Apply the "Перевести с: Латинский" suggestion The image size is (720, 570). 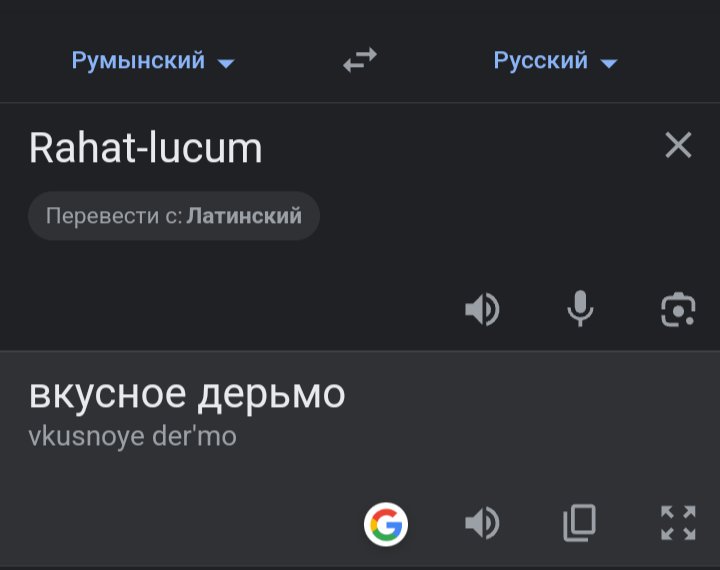[x=173, y=216]
